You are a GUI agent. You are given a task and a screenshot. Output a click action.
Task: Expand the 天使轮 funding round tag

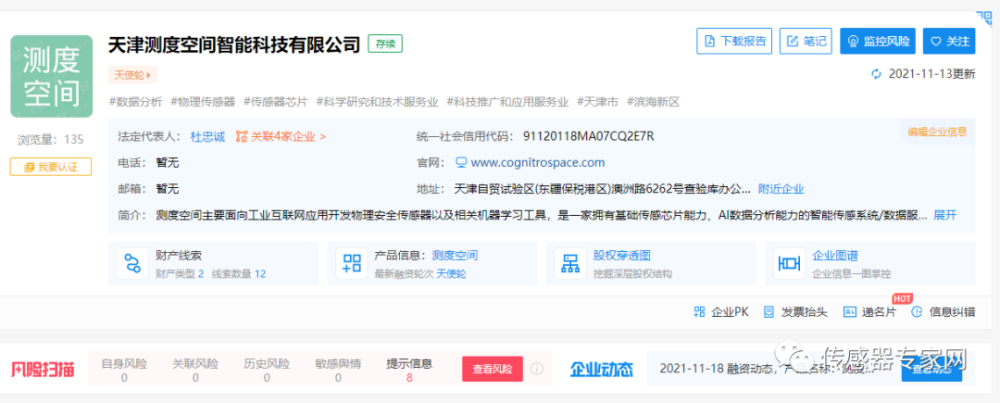coord(133,74)
